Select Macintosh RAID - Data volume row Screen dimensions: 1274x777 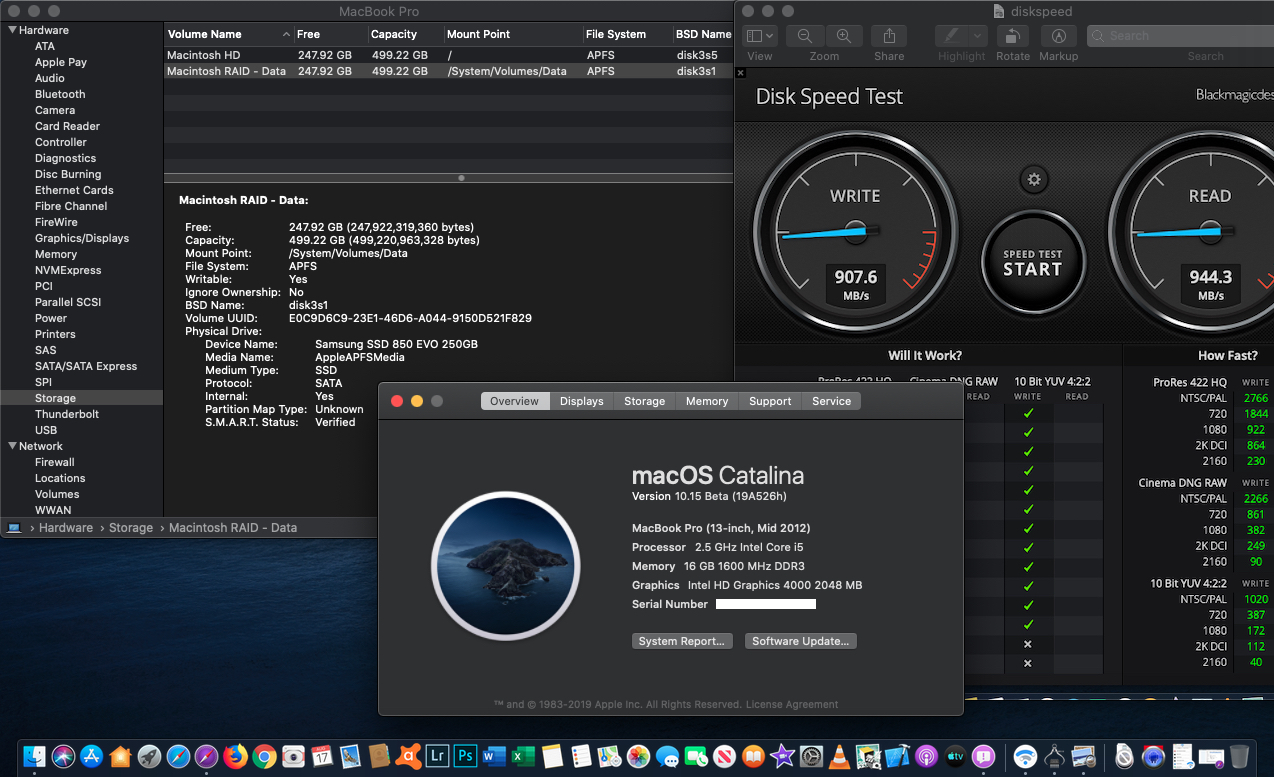point(449,71)
